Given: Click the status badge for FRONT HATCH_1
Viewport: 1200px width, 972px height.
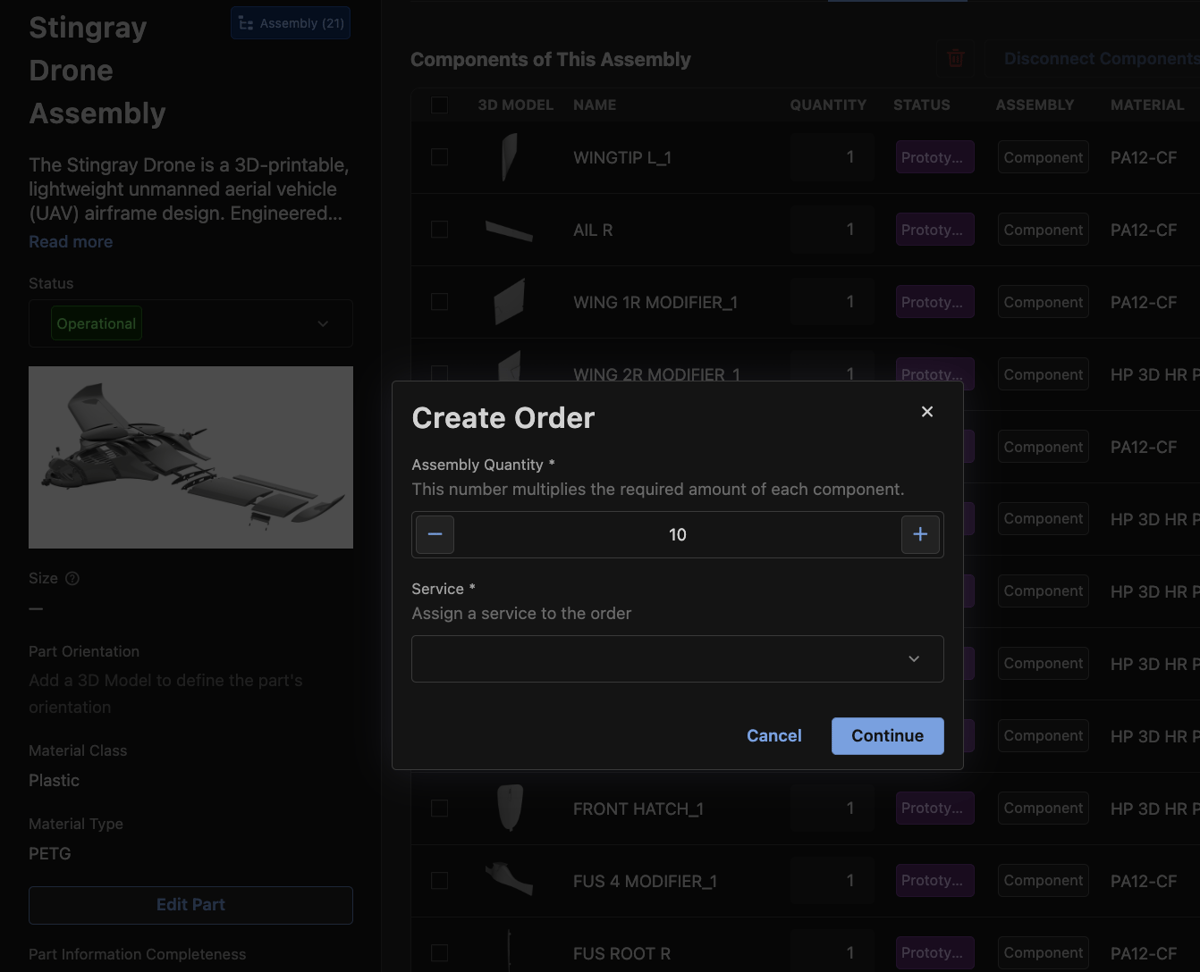Looking at the screenshot, I should [x=935, y=808].
